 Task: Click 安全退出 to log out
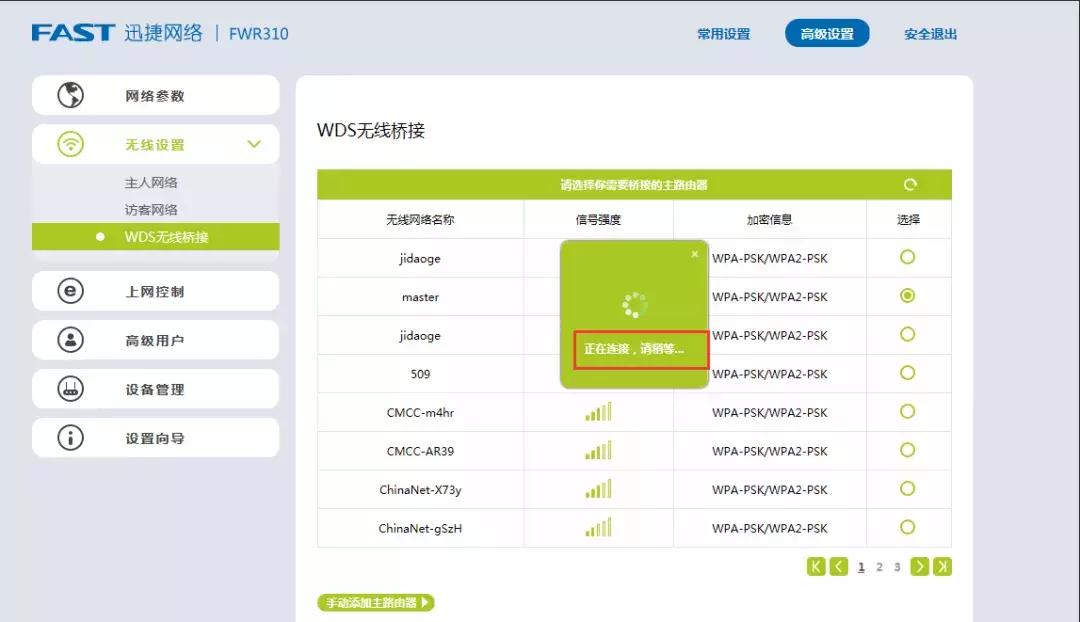(930, 33)
